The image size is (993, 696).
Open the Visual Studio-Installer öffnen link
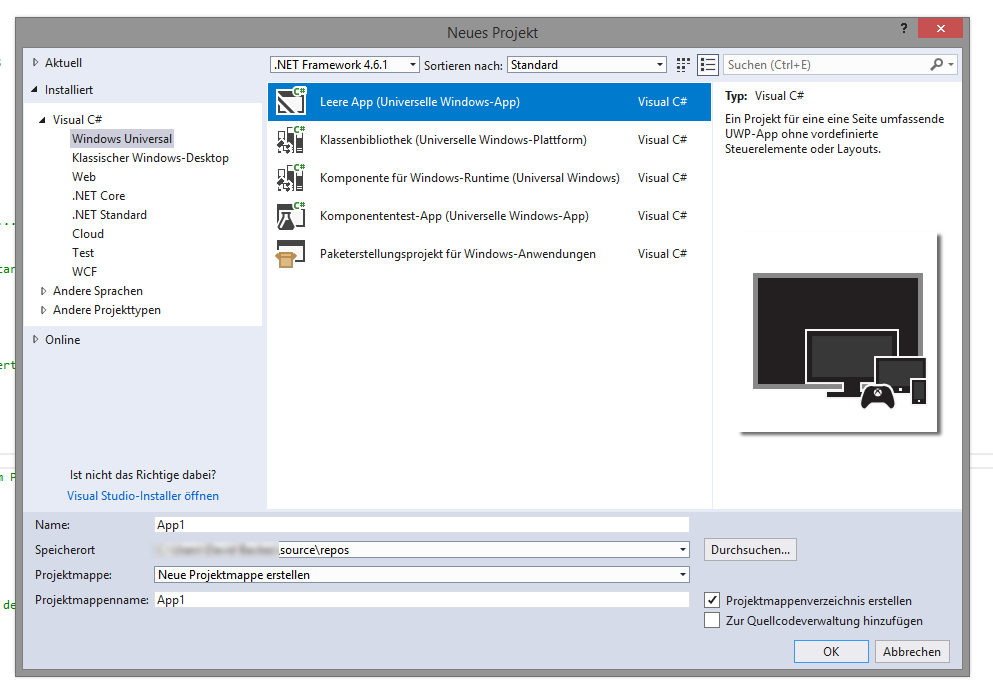pyautogui.click(x=143, y=495)
